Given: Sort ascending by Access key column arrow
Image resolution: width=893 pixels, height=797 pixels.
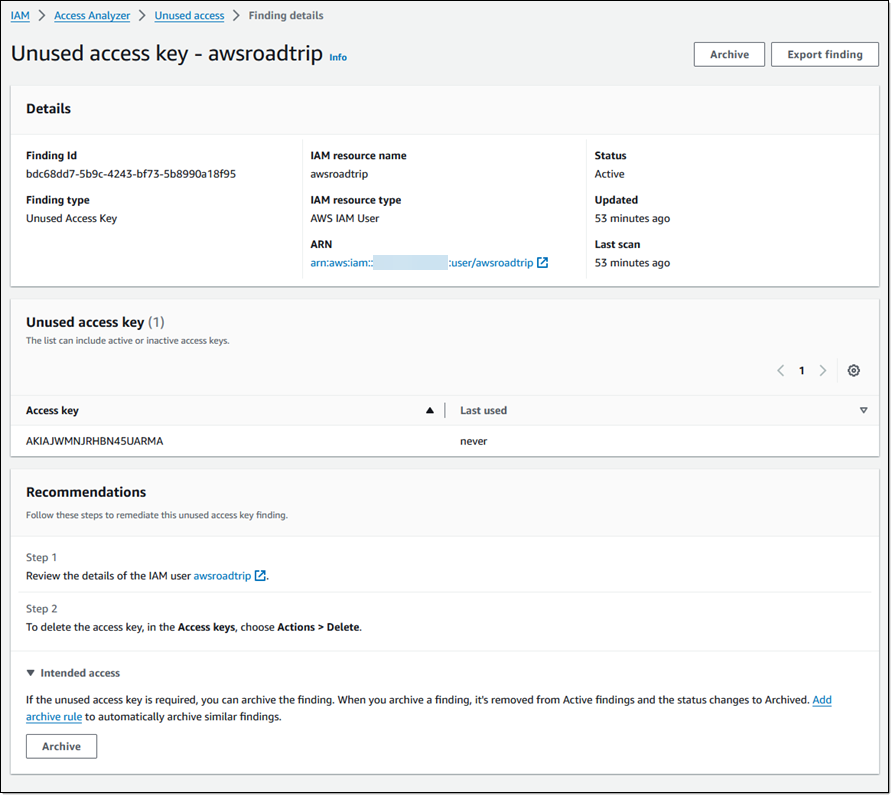Looking at the screenshot, I should point(430,411).
